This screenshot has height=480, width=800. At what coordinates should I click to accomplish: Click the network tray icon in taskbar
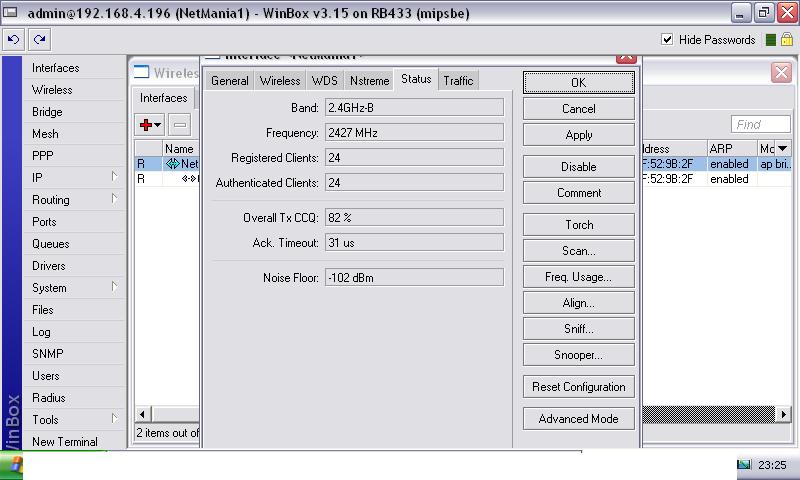tap(744, 465)
